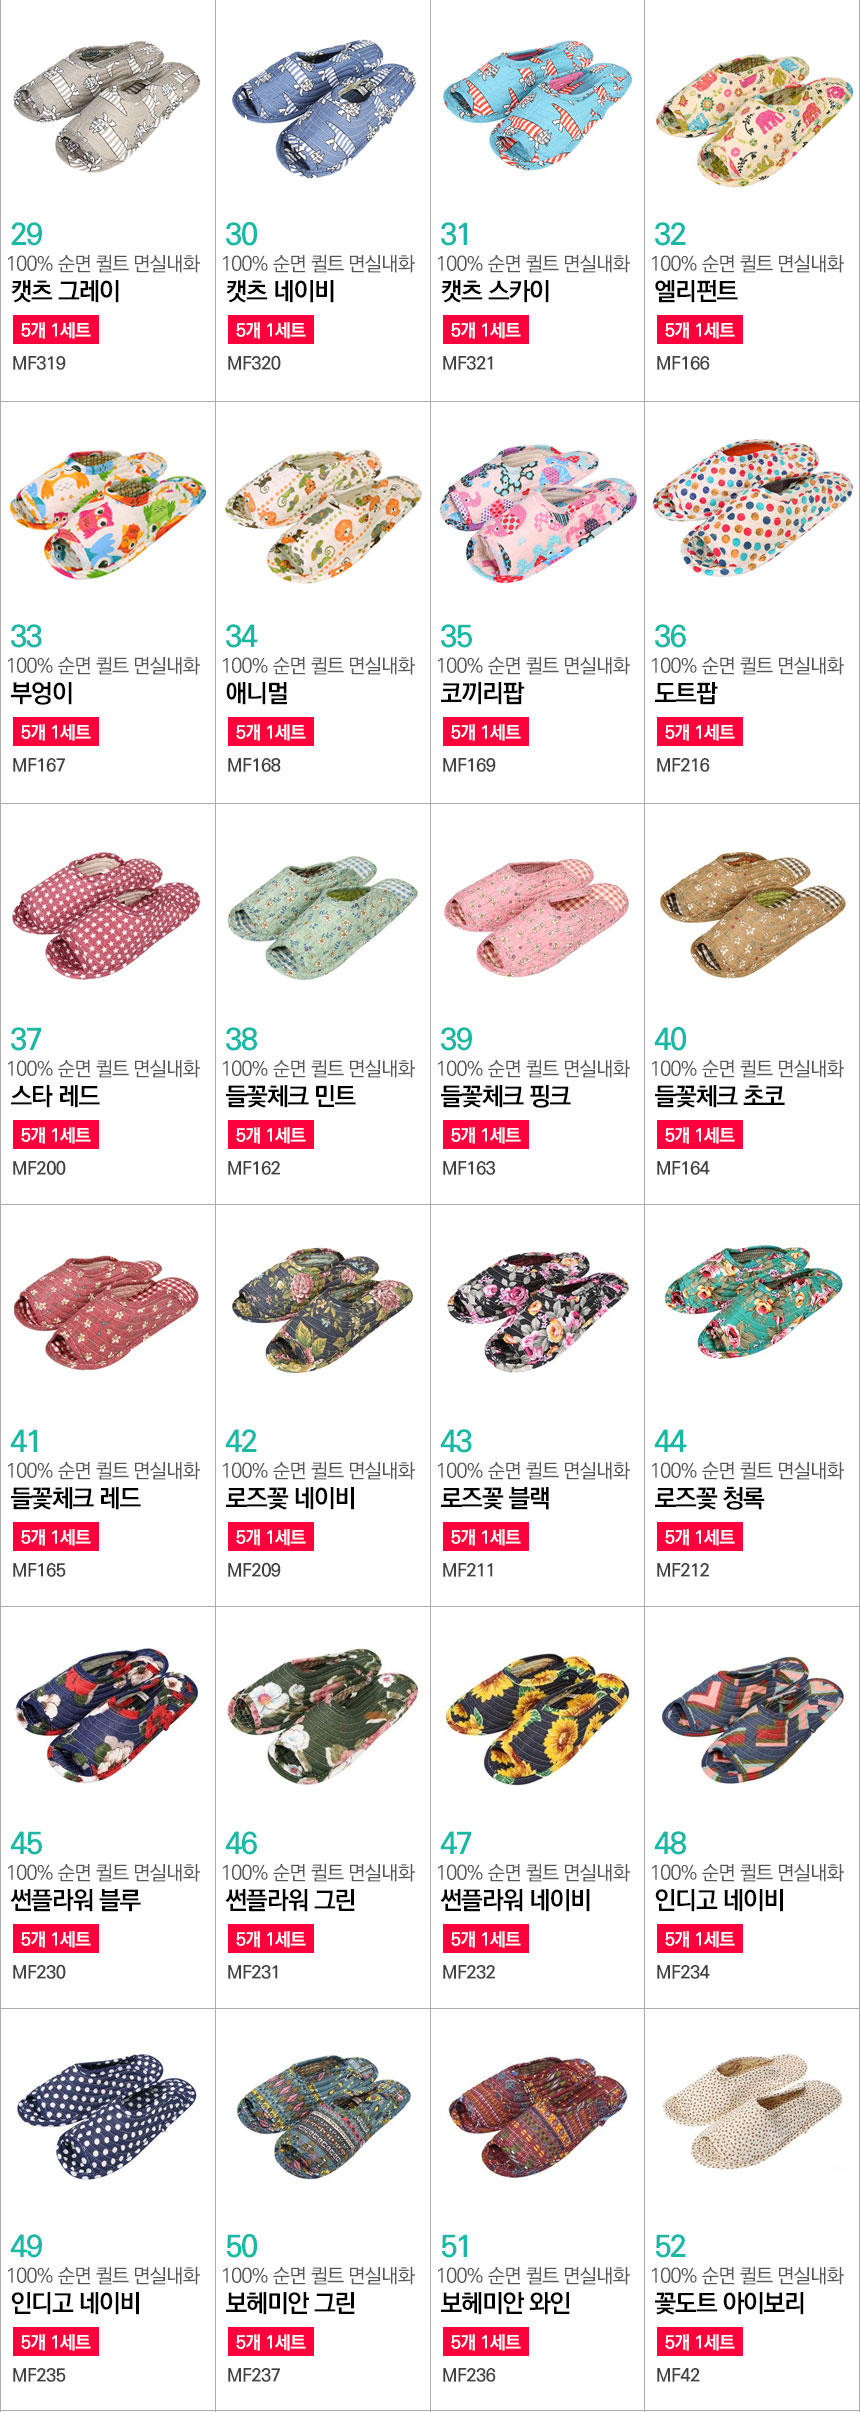Click 5개 1세트 badge under 썬플라워 블루
The width and height of the screenshot is (860, 2412).
coord(55,1939)
